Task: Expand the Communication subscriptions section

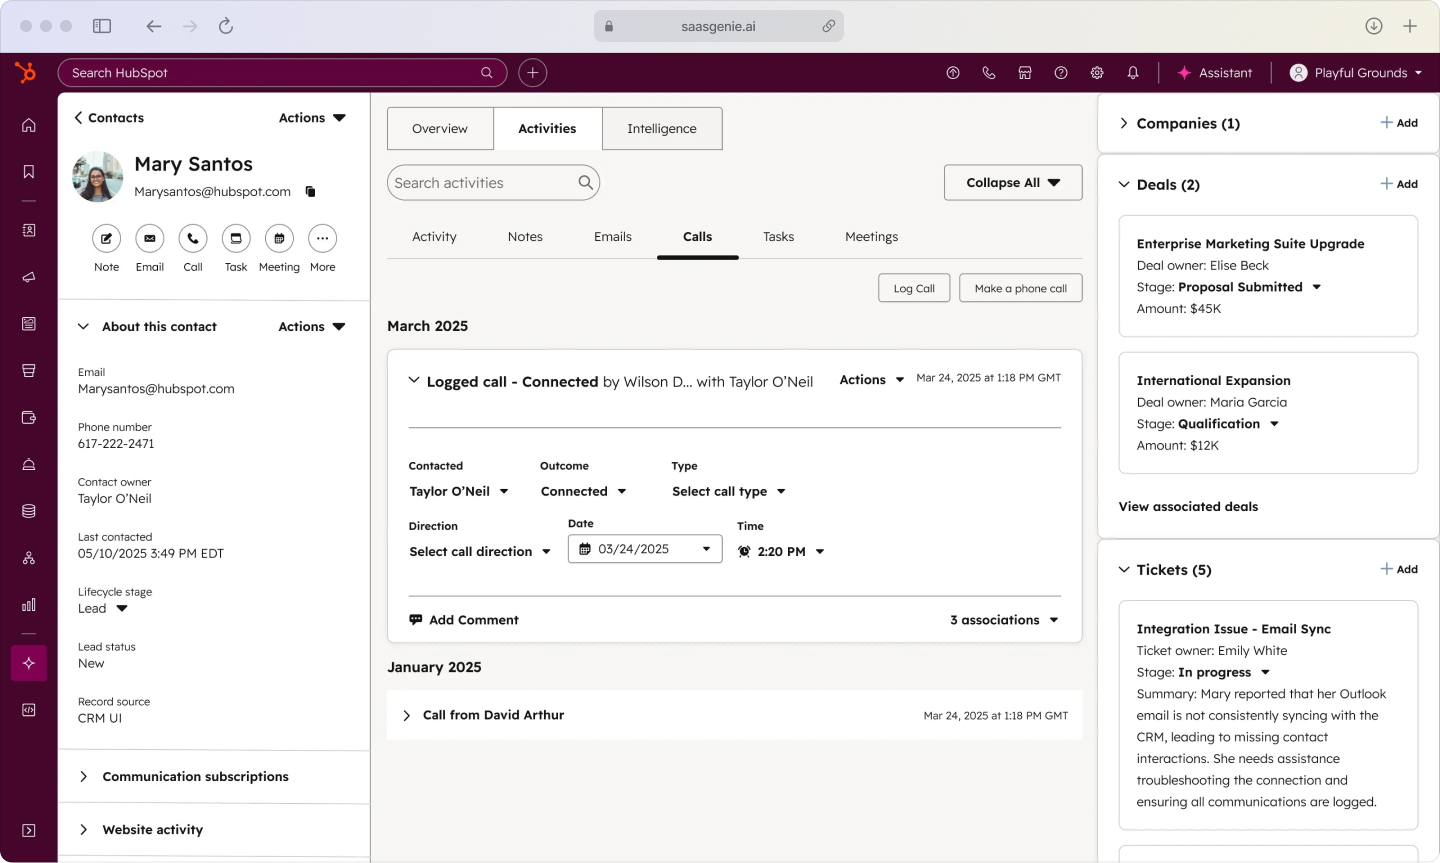Action: click(x=84, y=777)
